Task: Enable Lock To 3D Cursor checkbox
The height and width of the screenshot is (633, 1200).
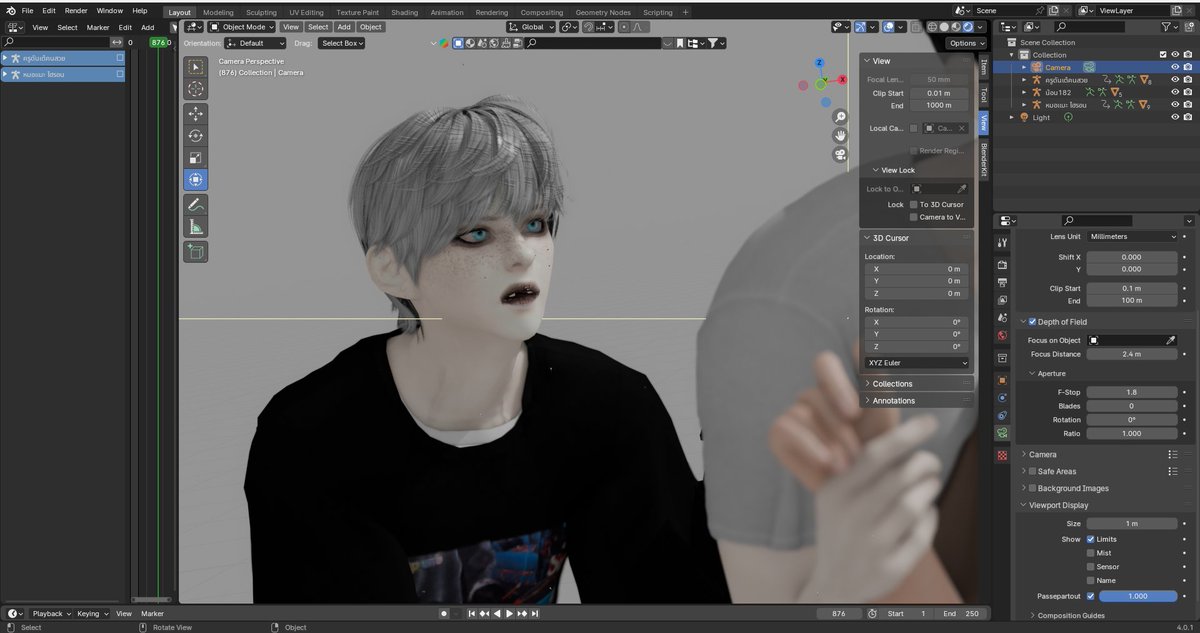Action: click(914, 204)
